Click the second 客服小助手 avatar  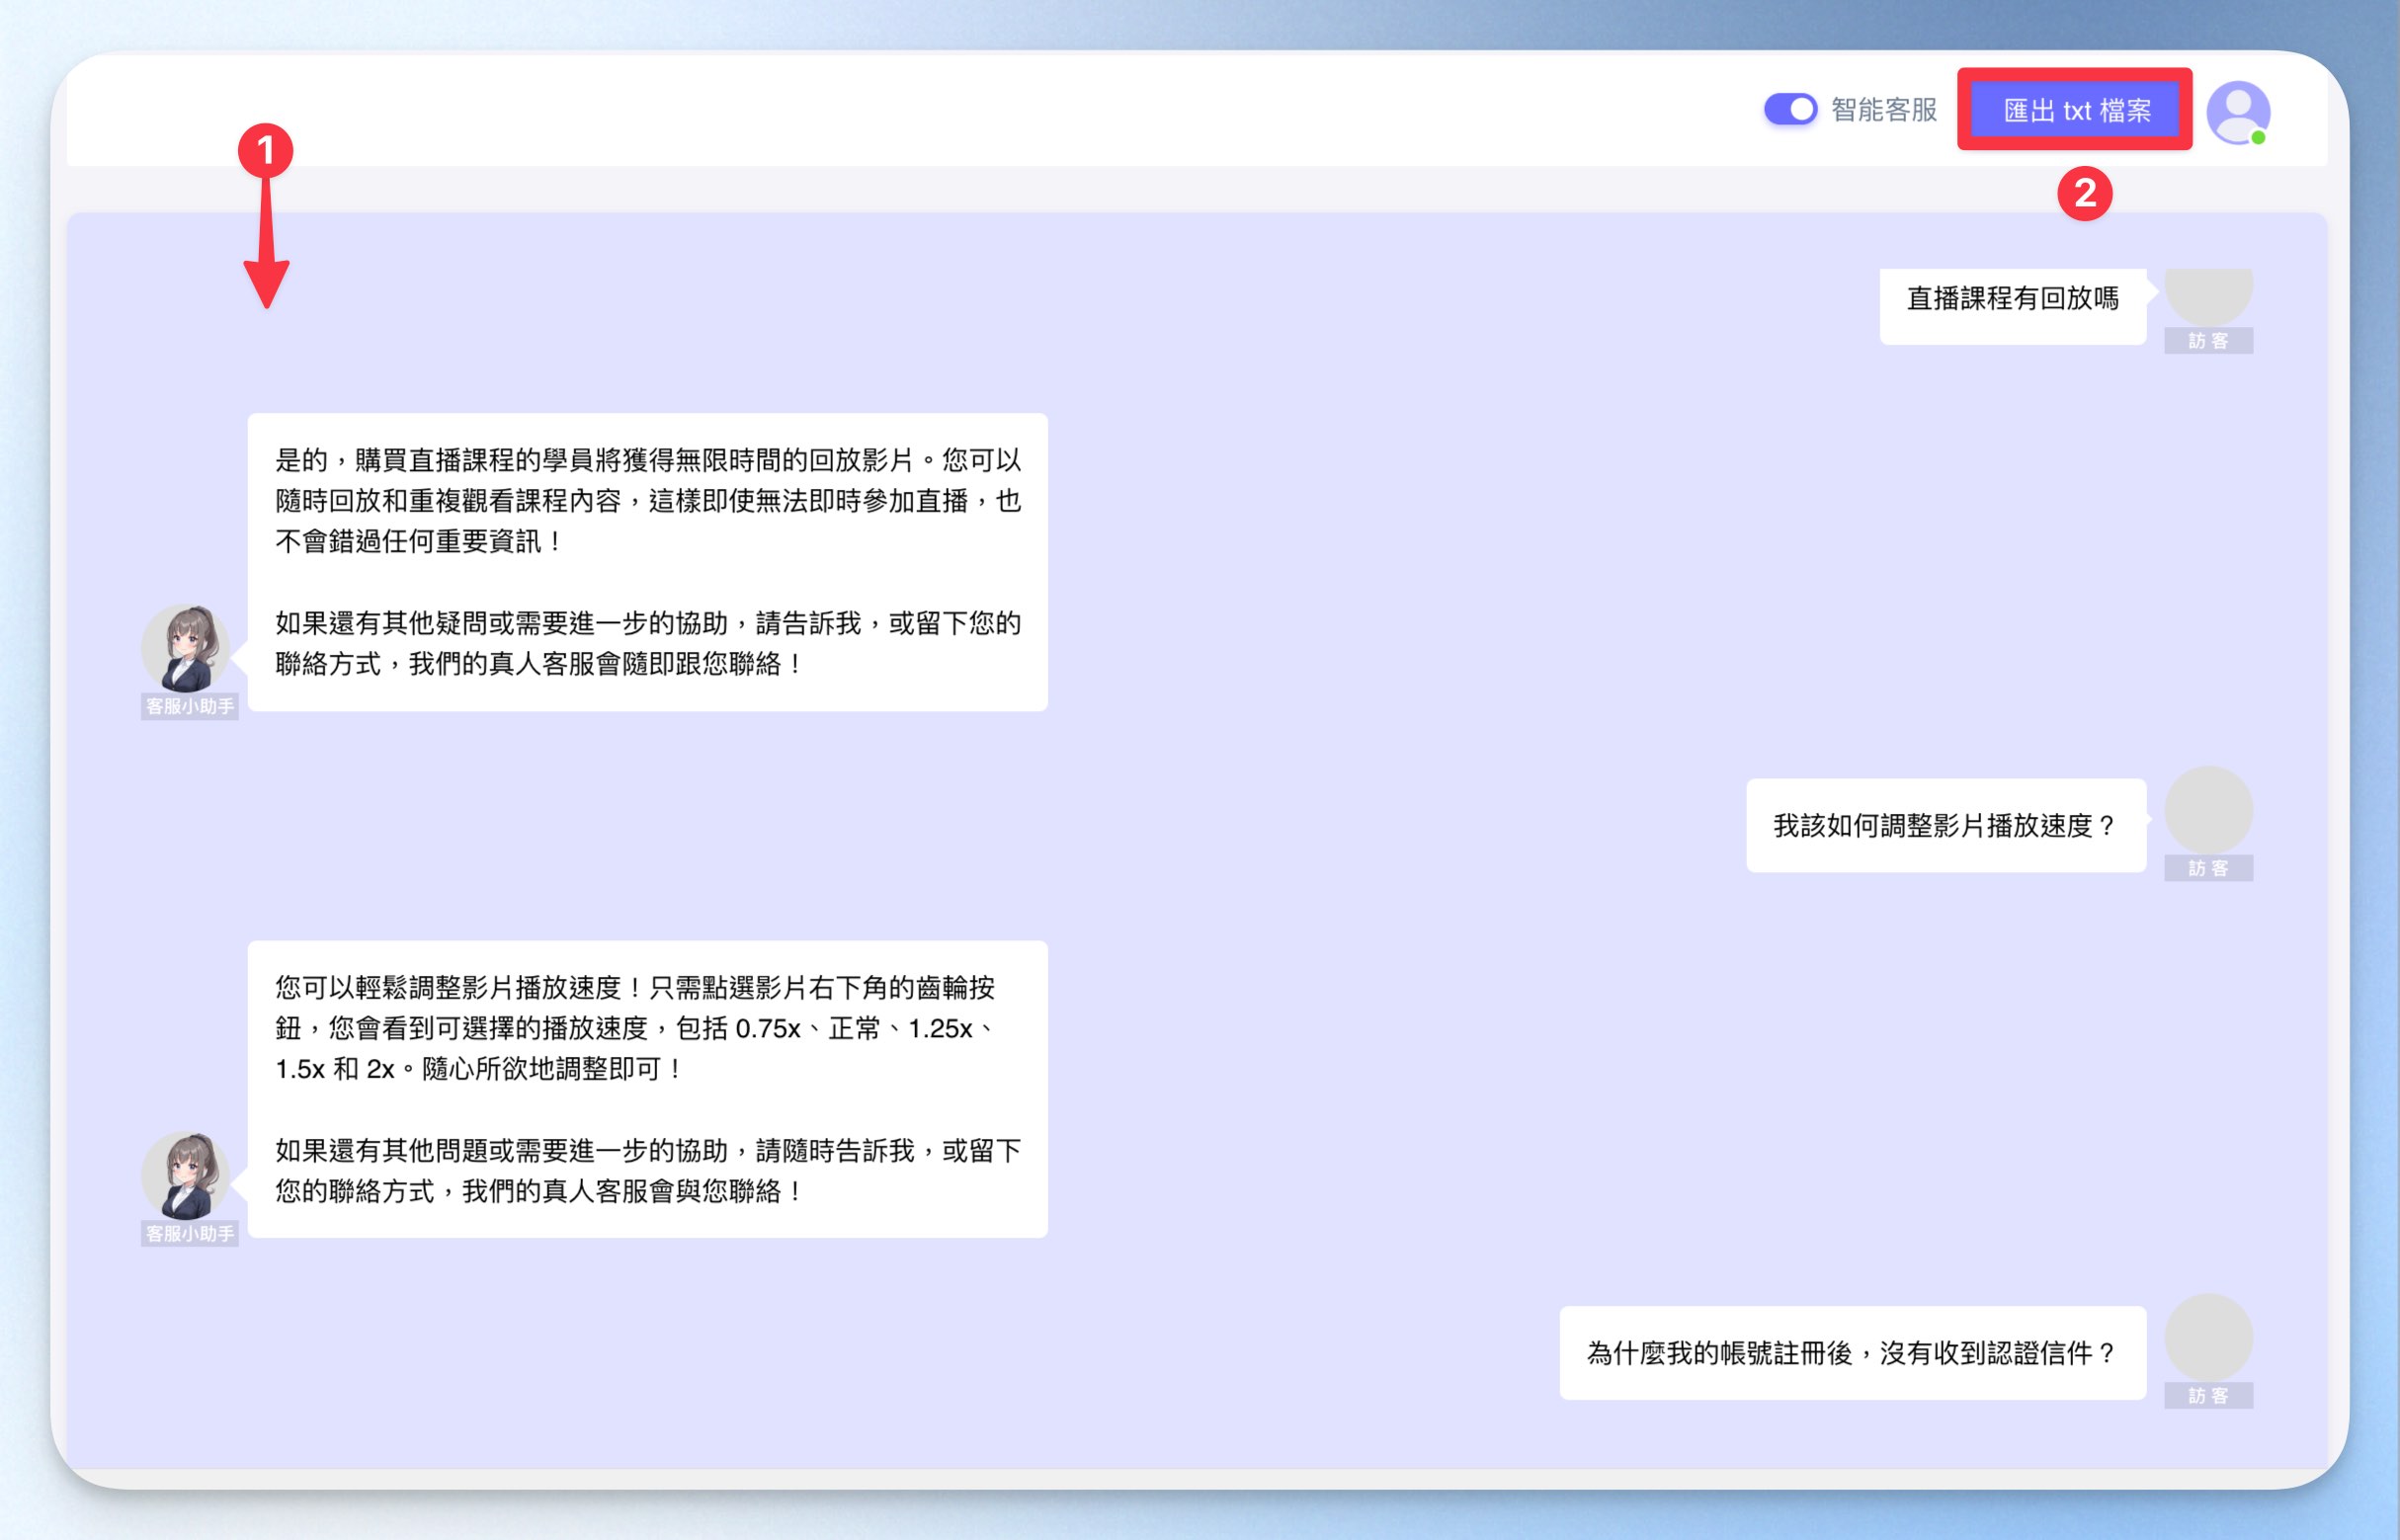(186, 1175)
